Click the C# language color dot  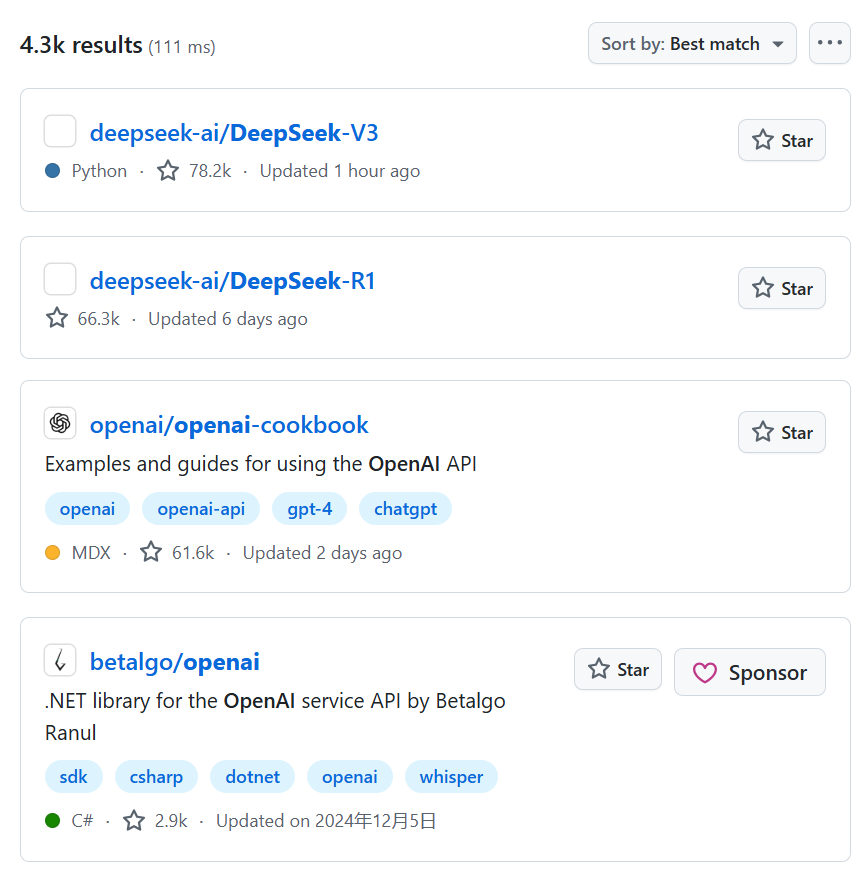click(51, 820)
